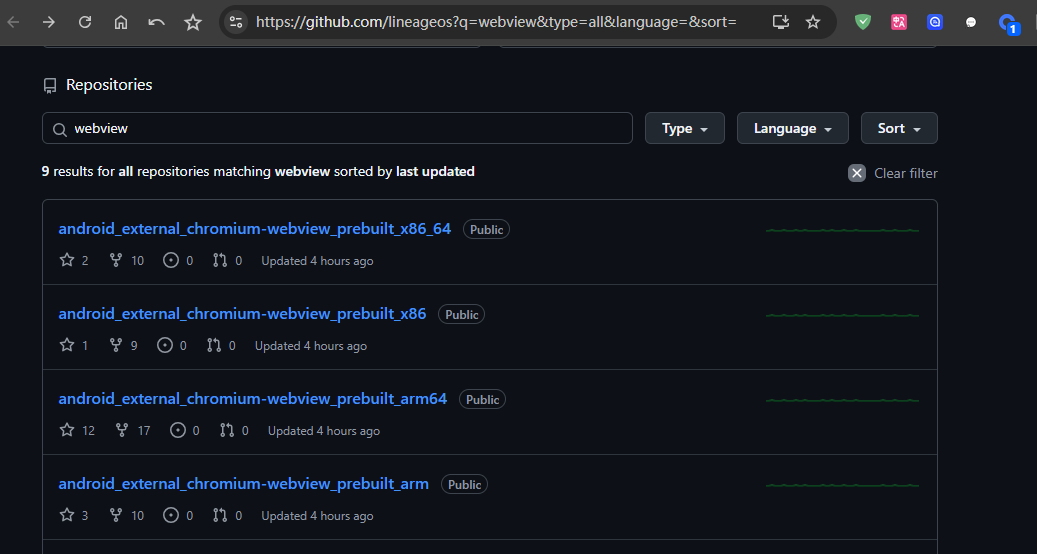Viewport: 1037px width, 554px height.
Task: View stargazers of prebuilt_x86_64 repo
Action: [x=74, y=260]
